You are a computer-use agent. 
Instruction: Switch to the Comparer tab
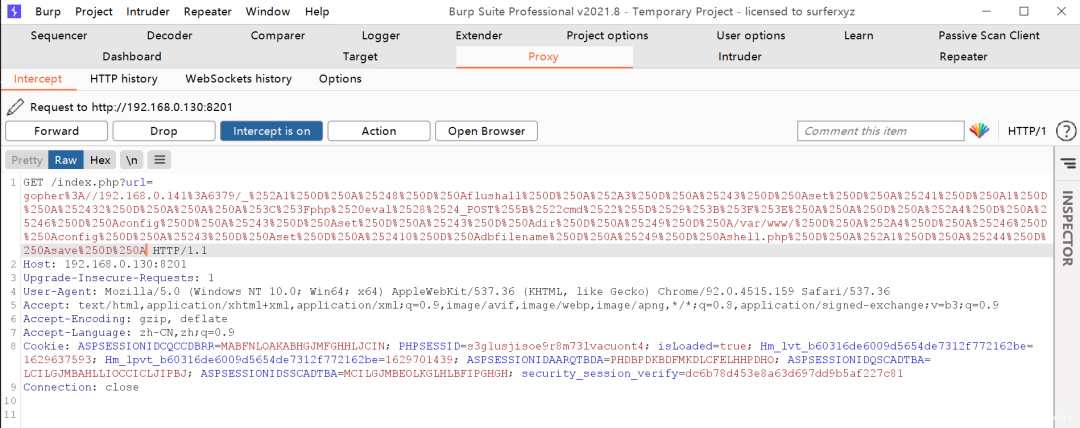(278, 35)
